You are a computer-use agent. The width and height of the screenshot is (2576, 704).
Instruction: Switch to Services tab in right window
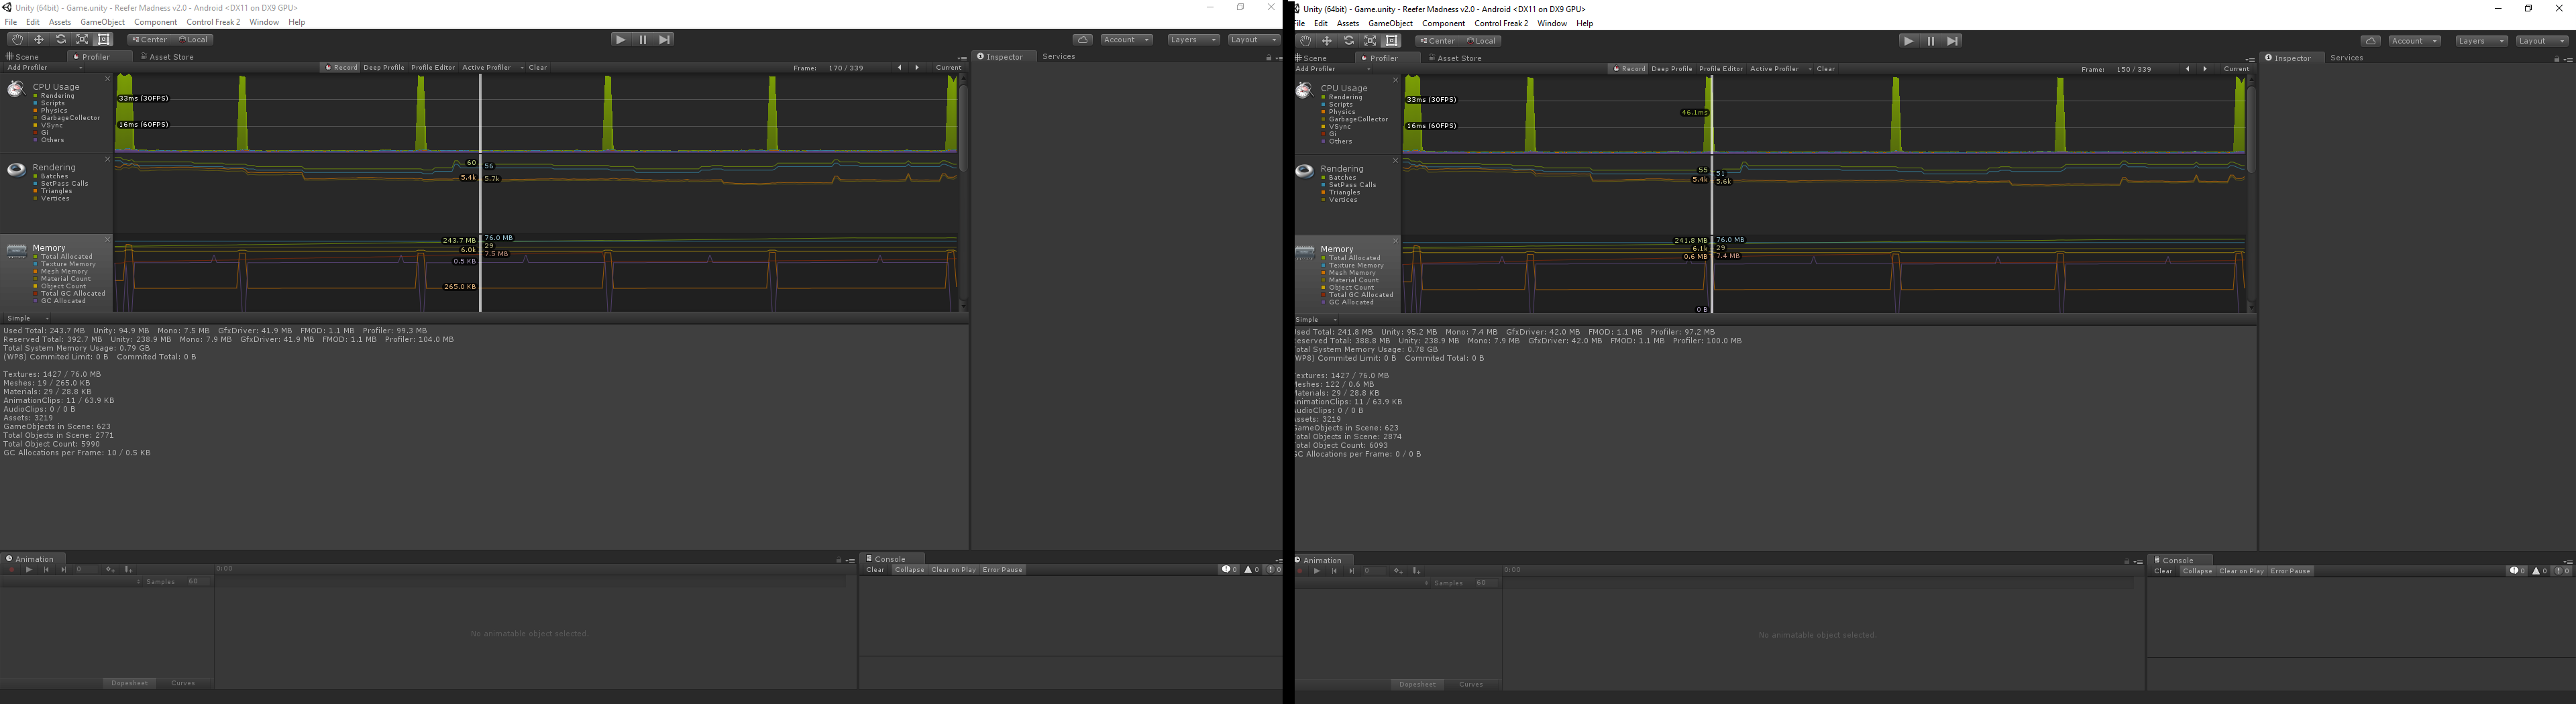click(x=2347, y=58)
